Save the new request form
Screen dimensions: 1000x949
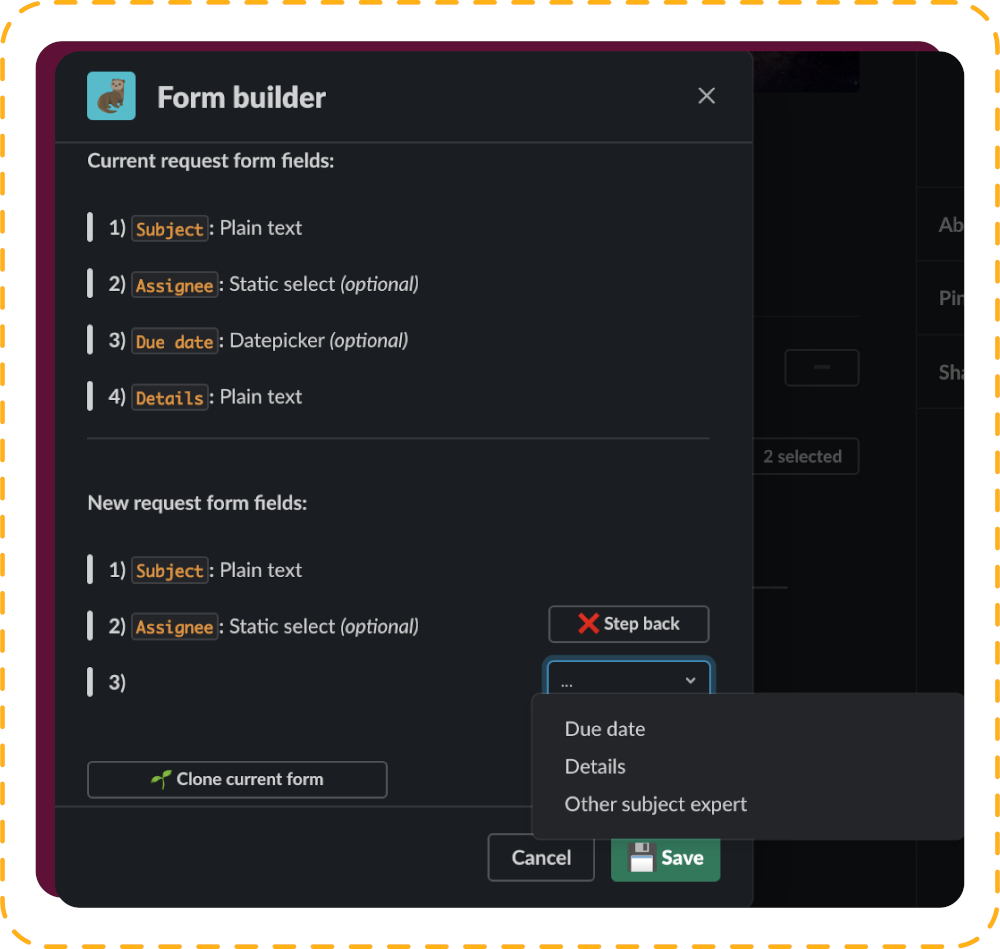click(665, 858)
